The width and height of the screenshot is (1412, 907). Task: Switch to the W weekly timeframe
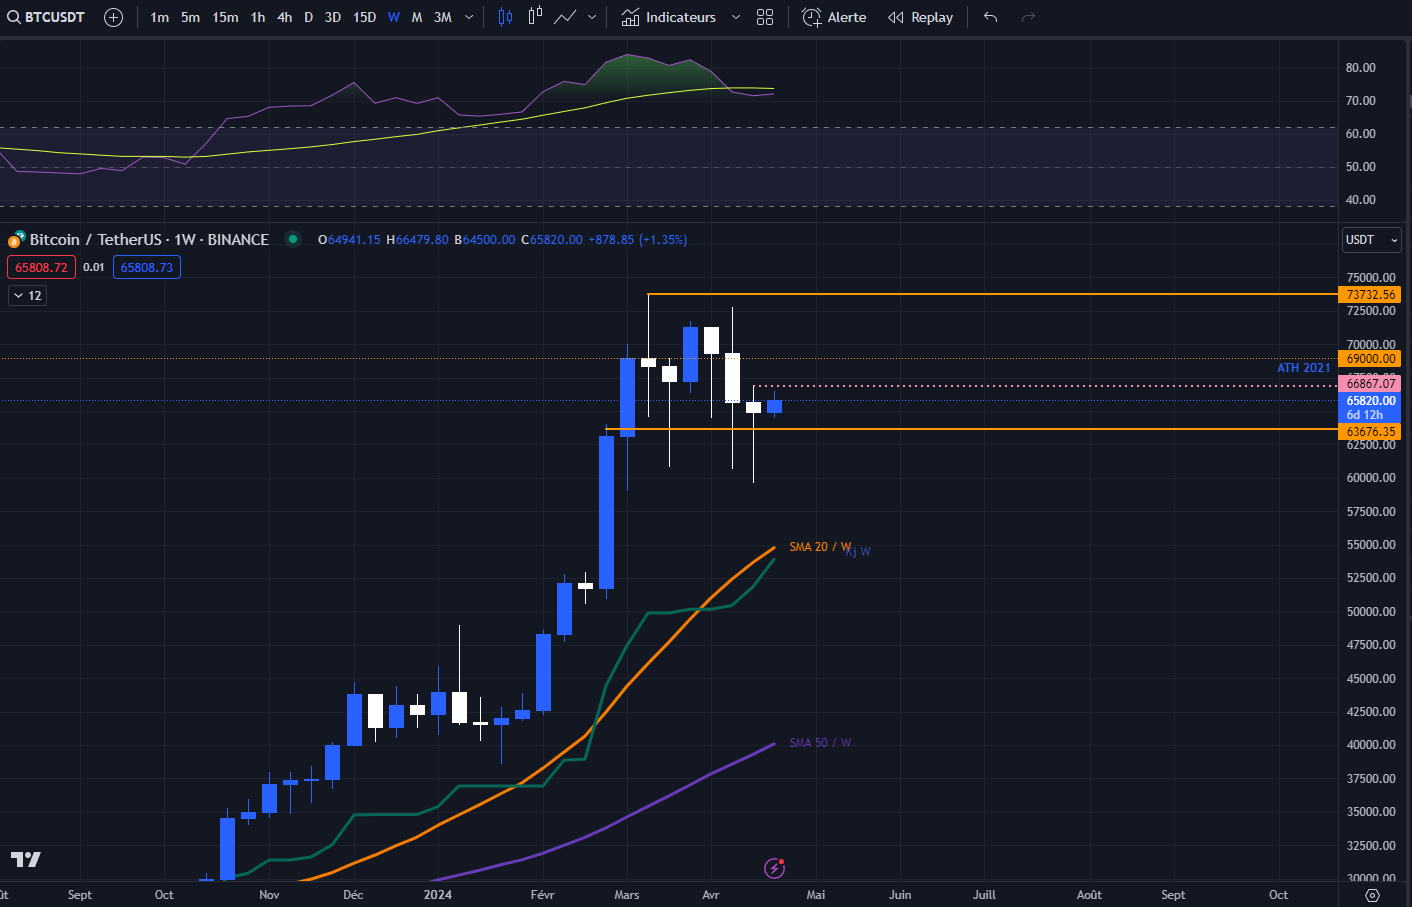[x=392, y=16]
